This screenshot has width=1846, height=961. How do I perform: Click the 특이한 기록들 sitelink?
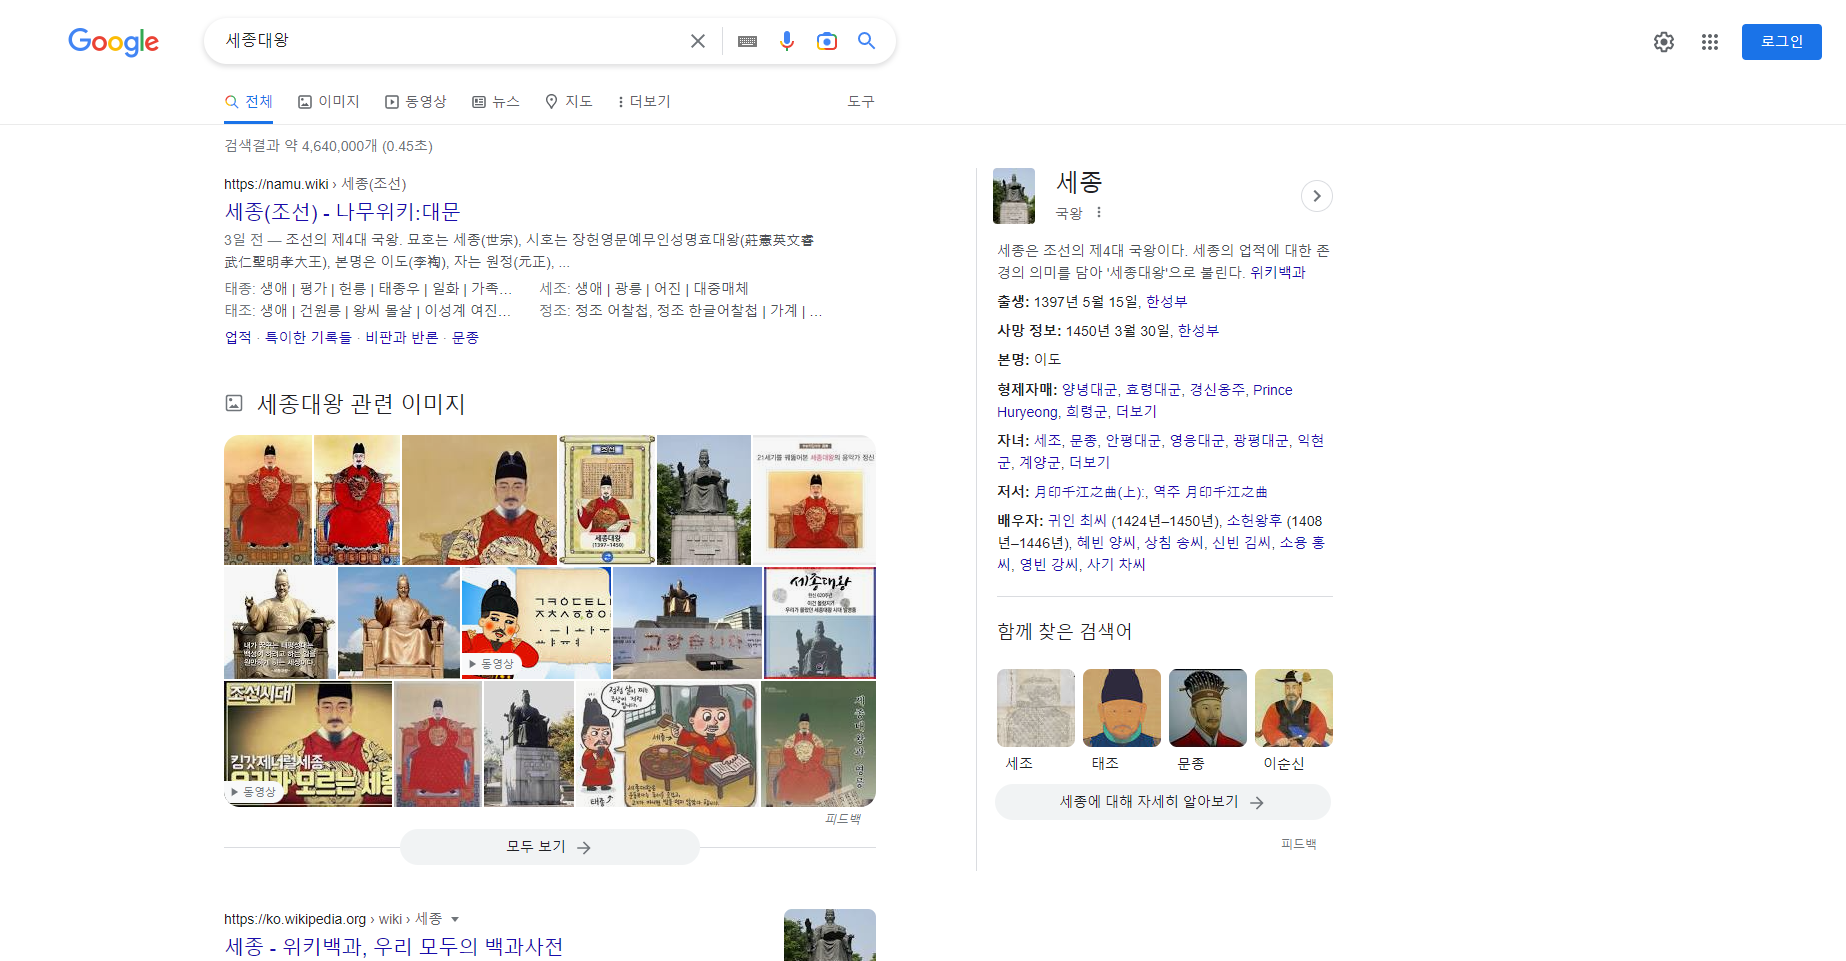(x=308, y=338)
